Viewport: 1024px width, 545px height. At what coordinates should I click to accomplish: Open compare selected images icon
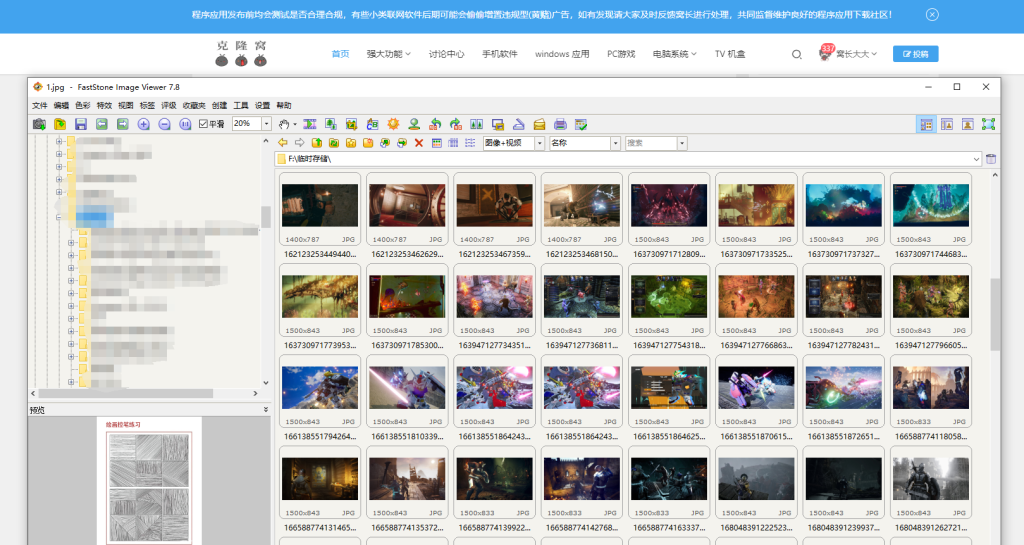(477, 124)
